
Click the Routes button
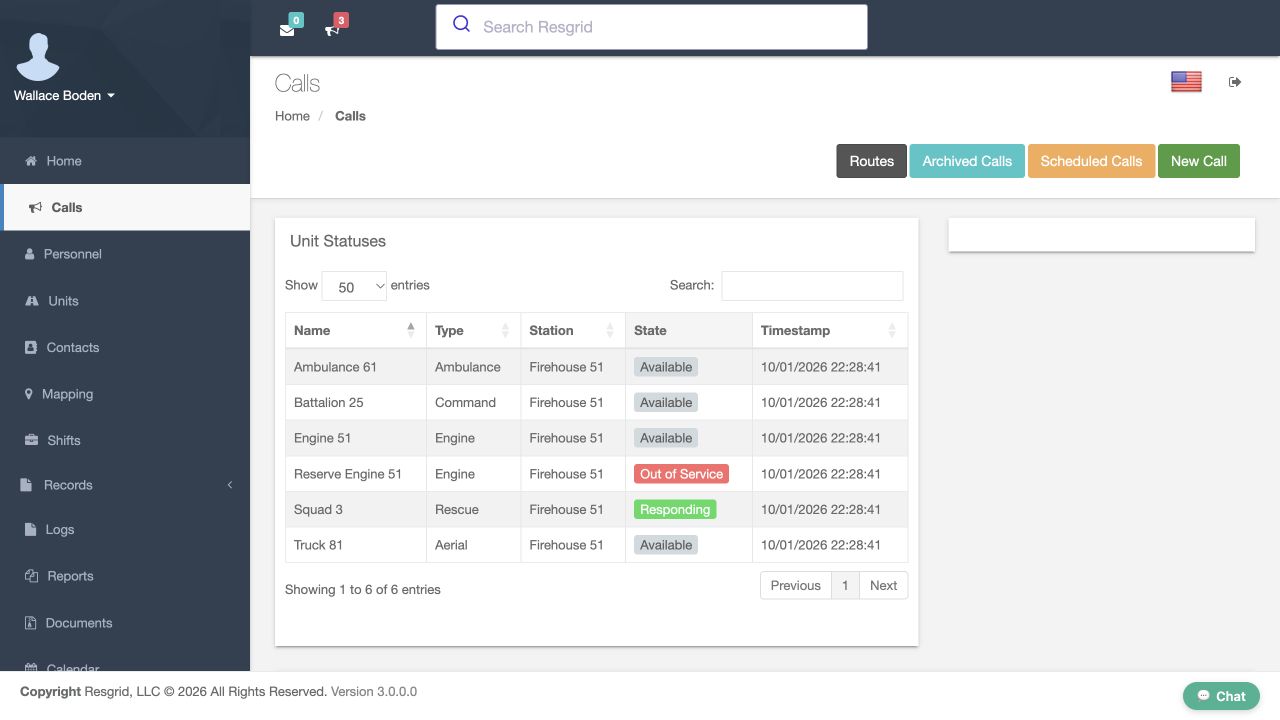tap(872, 161)
